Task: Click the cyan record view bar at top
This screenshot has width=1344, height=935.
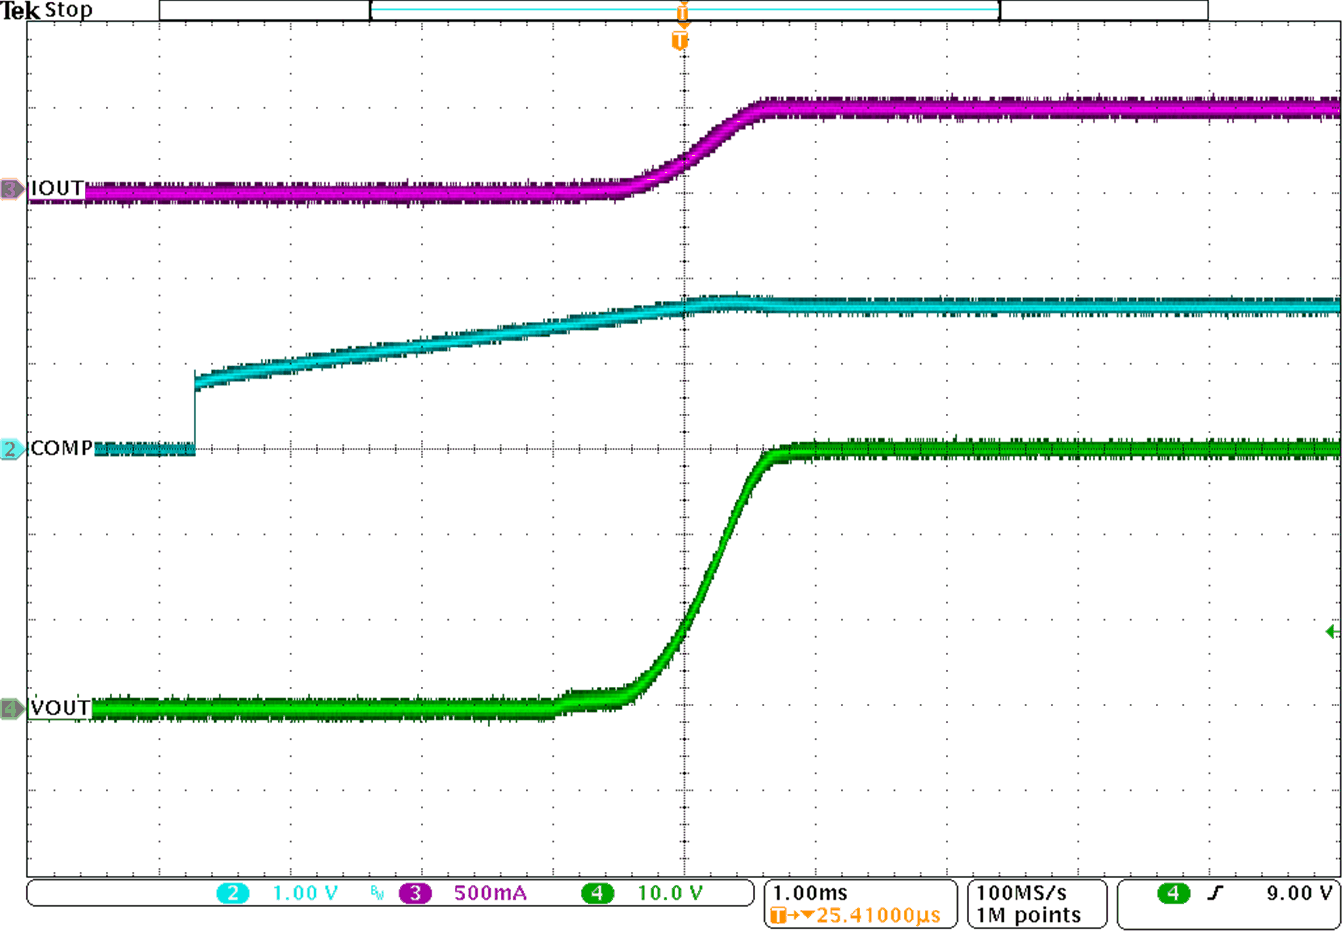Action: [x=684, y=10]
